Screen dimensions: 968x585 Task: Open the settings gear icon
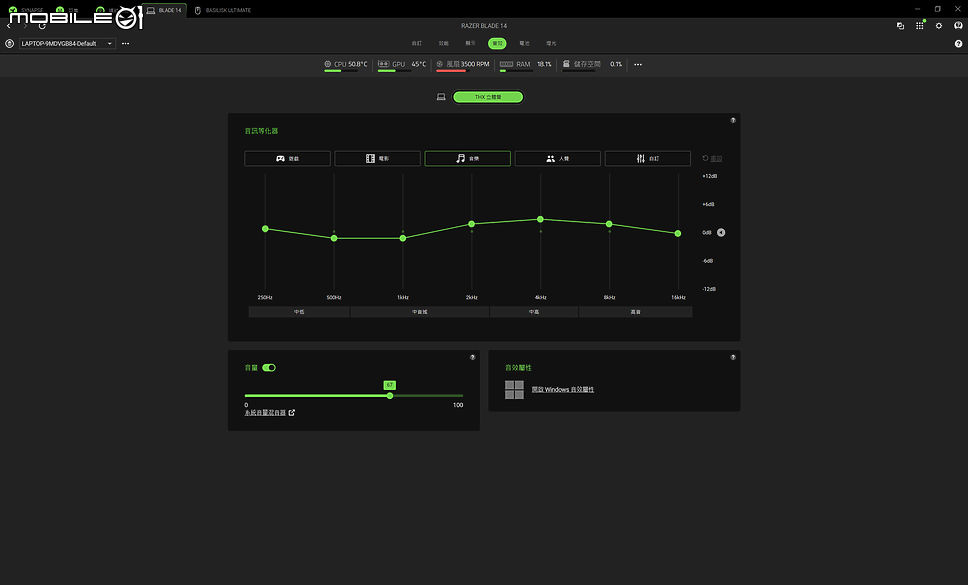click(939, 26)
